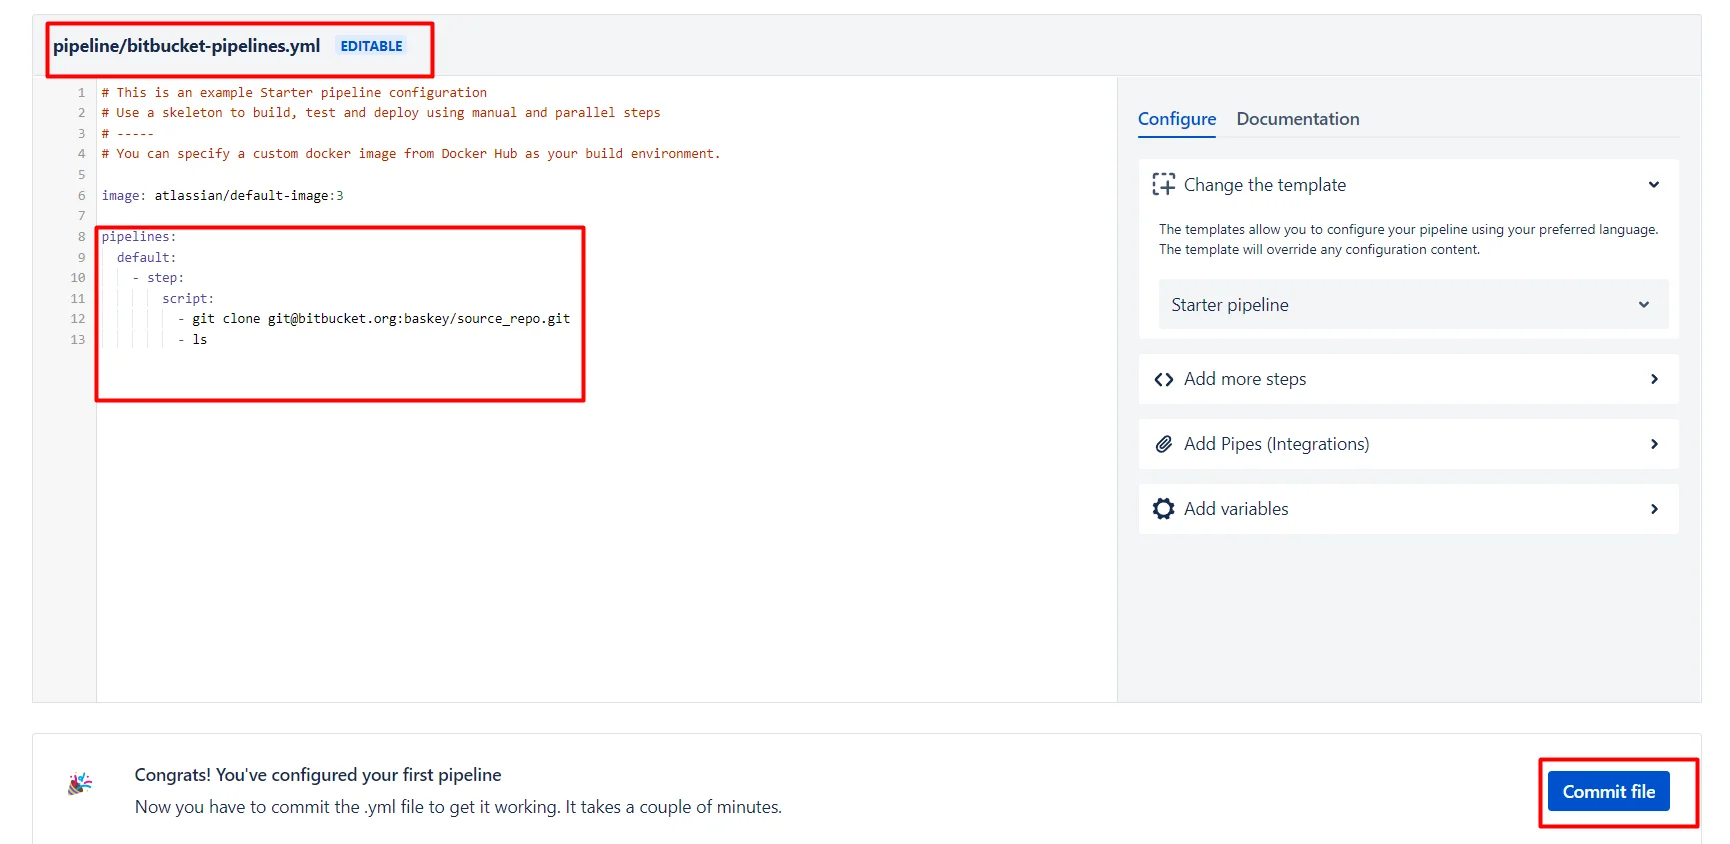Click the 'ls' command on line 13
The width and height of the screenshot is (1730, 844).
[200, 340]
